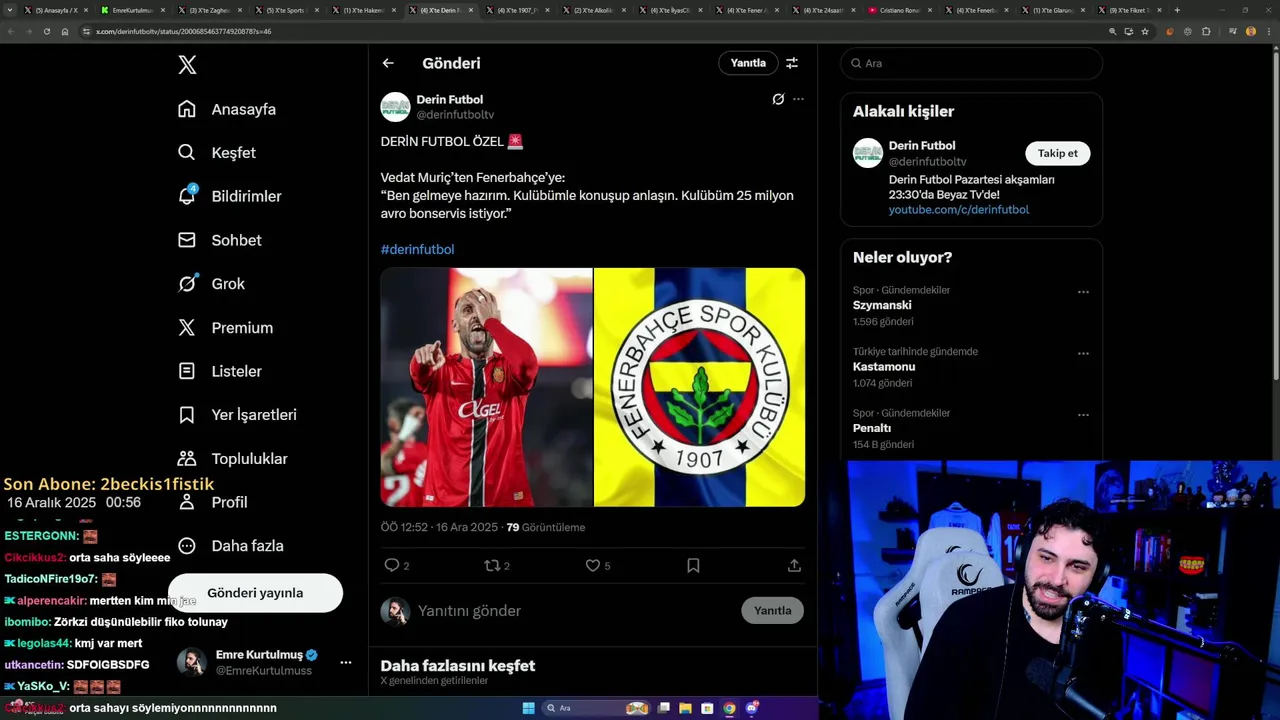Open Discord from taskbar
This screenshot has height=720, width=1280.
[752, 708]
